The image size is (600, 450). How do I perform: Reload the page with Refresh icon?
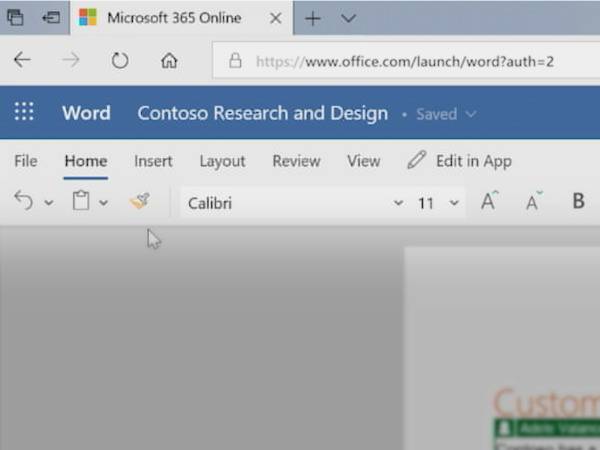(x=120, y=60)
